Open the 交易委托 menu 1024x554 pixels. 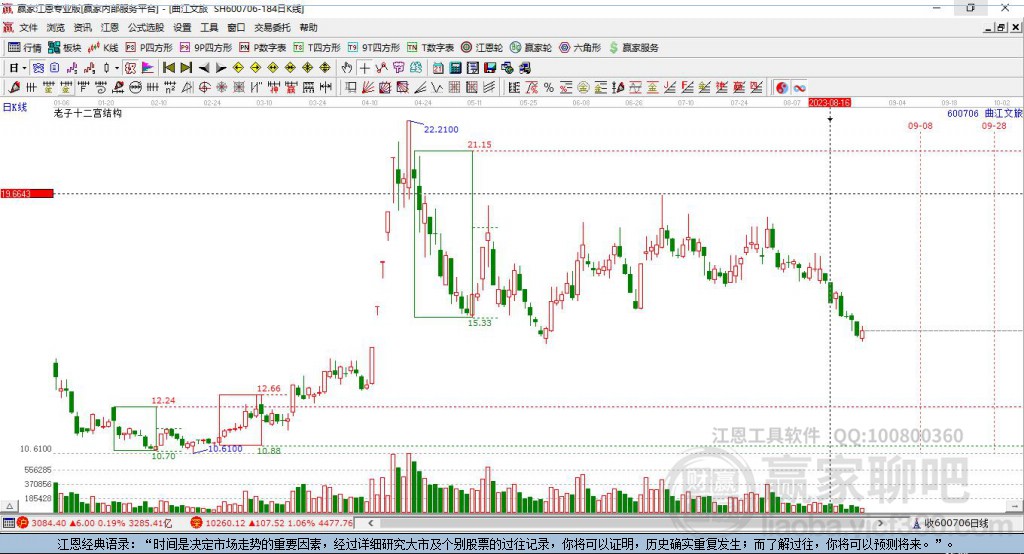(x=272, y=27)
